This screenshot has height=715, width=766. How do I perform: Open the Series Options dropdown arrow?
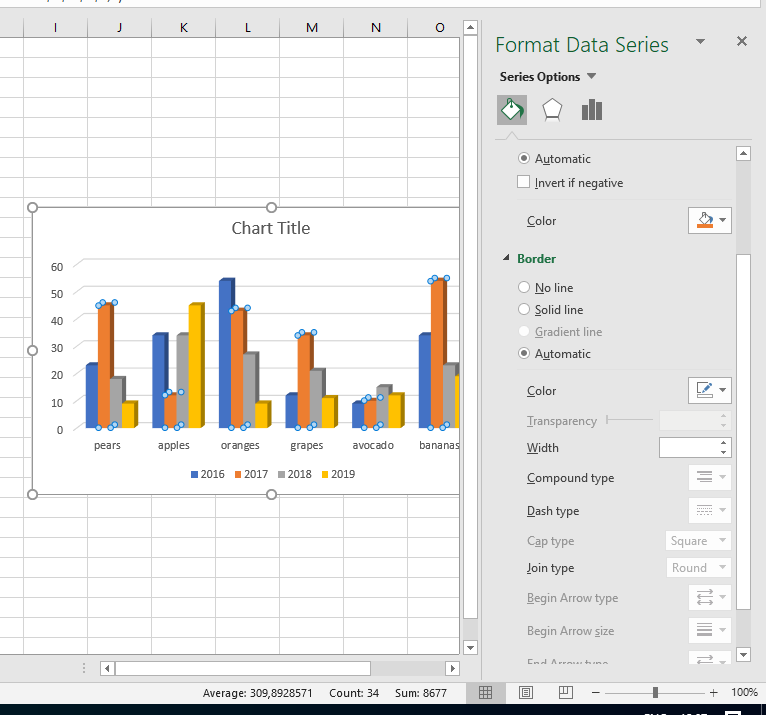591,77
